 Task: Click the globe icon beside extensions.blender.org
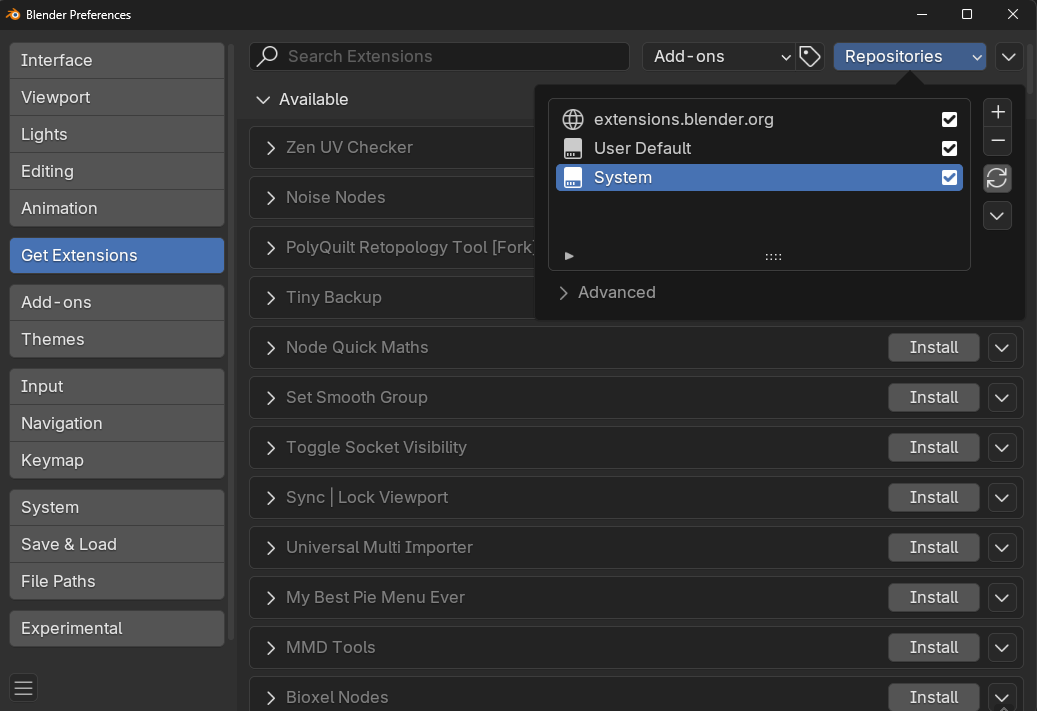point(572,119)
